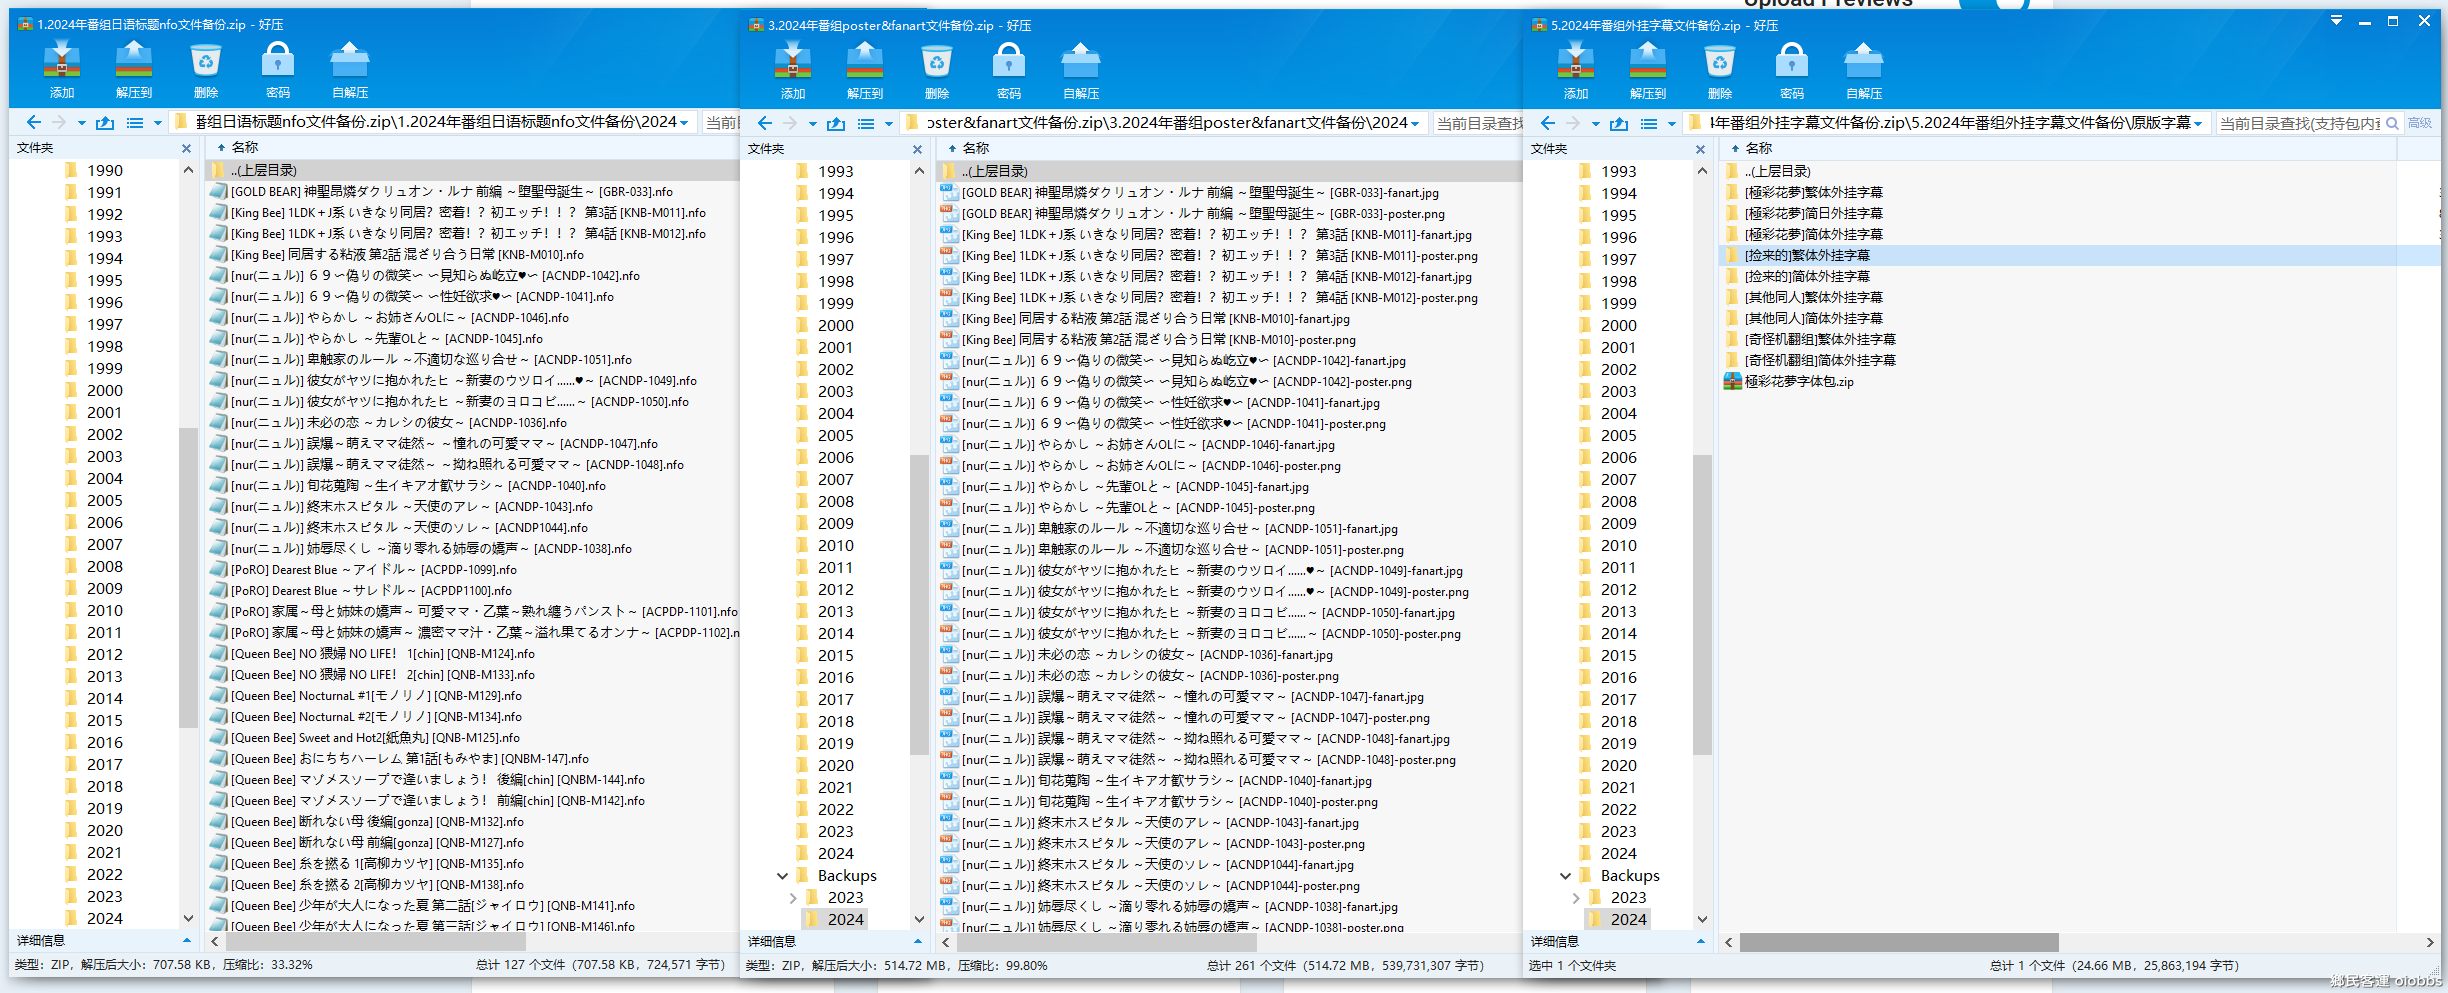Expand 详细信息 panel in 外挂字幕 window

pyautogui.click(x=1700, y=941)
